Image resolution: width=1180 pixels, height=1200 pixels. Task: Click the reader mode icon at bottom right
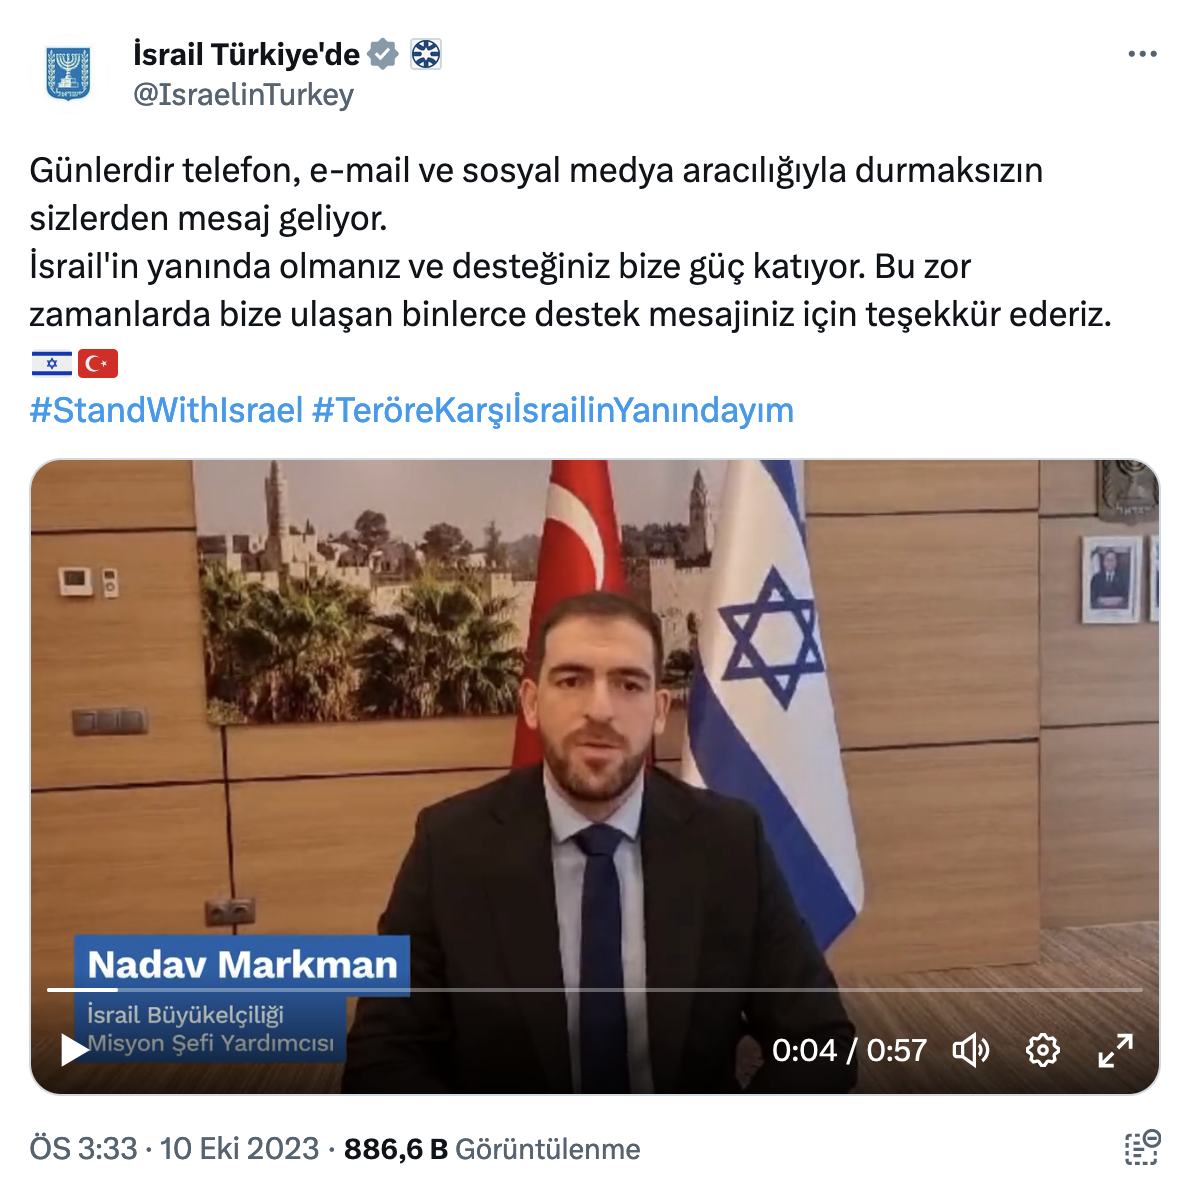(x=1142, y=1148)
